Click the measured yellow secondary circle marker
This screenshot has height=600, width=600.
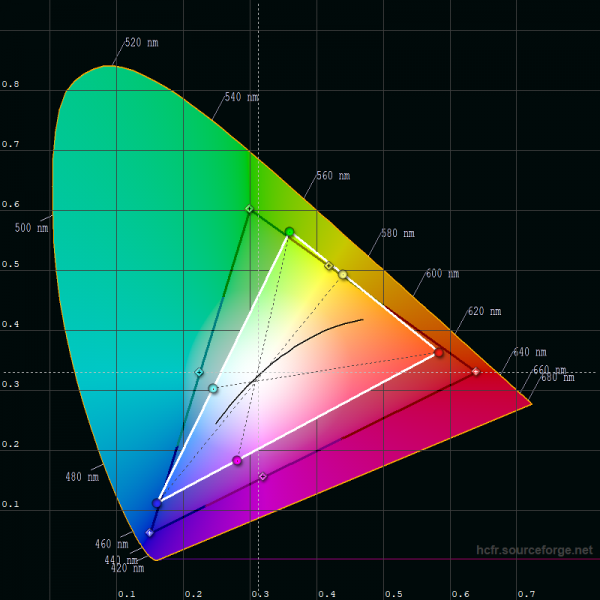(x=343, y=274)
